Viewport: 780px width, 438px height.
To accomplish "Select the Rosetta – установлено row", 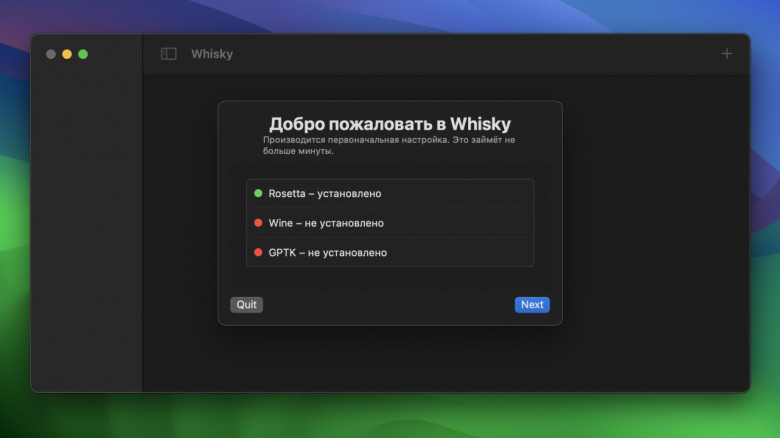I will pyautogui.click(x=390, y=194).
